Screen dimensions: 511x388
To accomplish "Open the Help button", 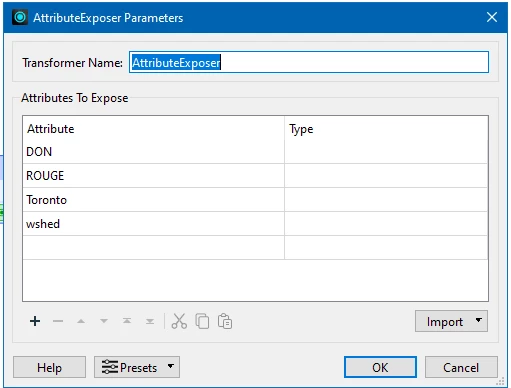I will (x=49, y=367).
